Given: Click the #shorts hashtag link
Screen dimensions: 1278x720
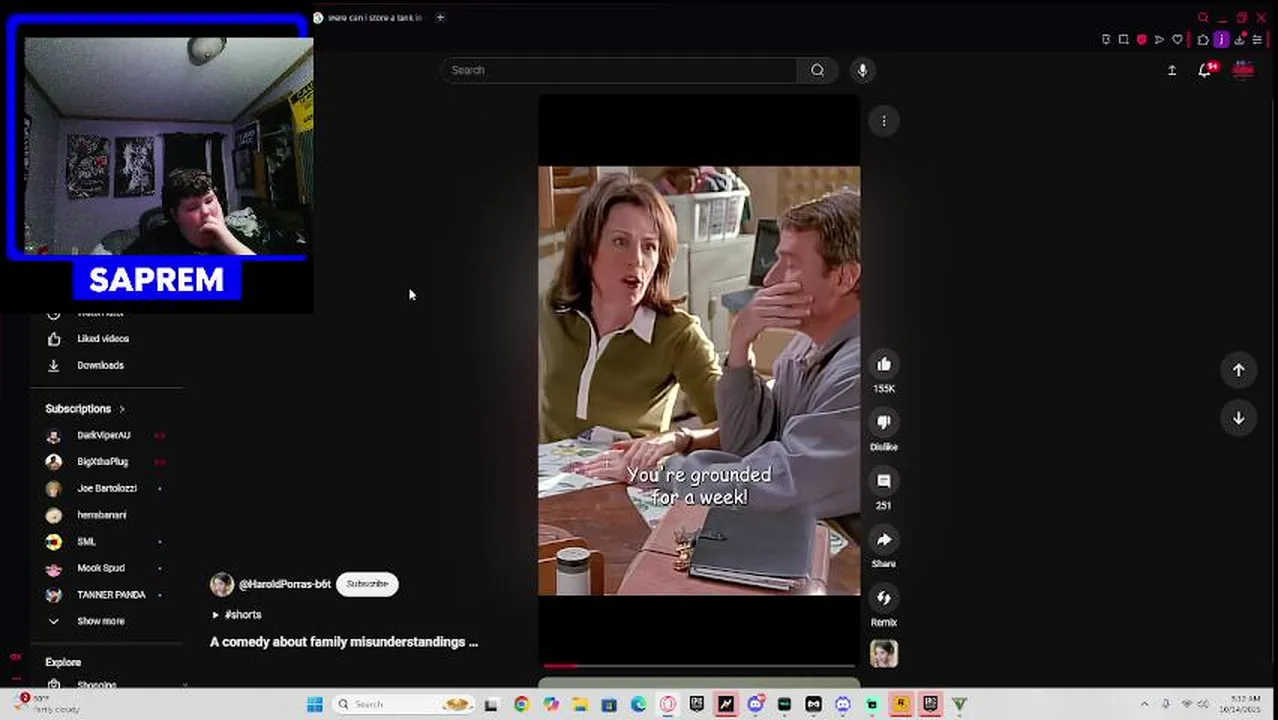Looking at the screenshot, I should pyautogui.click(x=243, y=615).
